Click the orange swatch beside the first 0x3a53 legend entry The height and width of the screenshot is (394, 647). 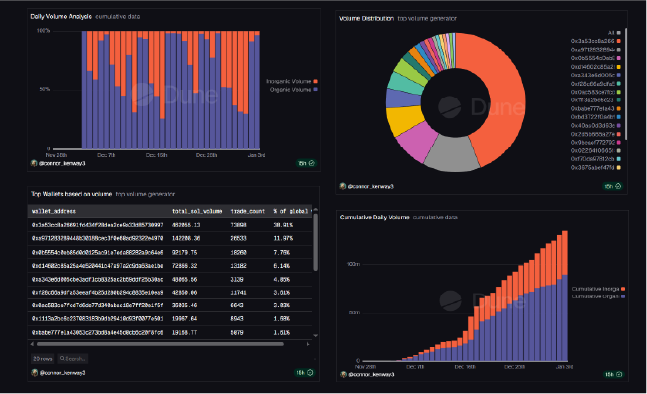tap(619, 41)
